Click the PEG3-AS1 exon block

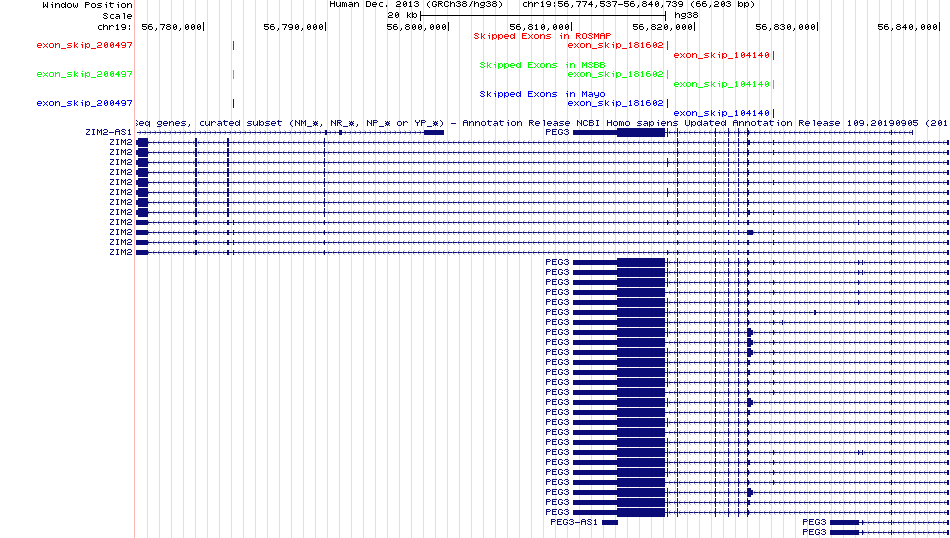coord(610,522)
